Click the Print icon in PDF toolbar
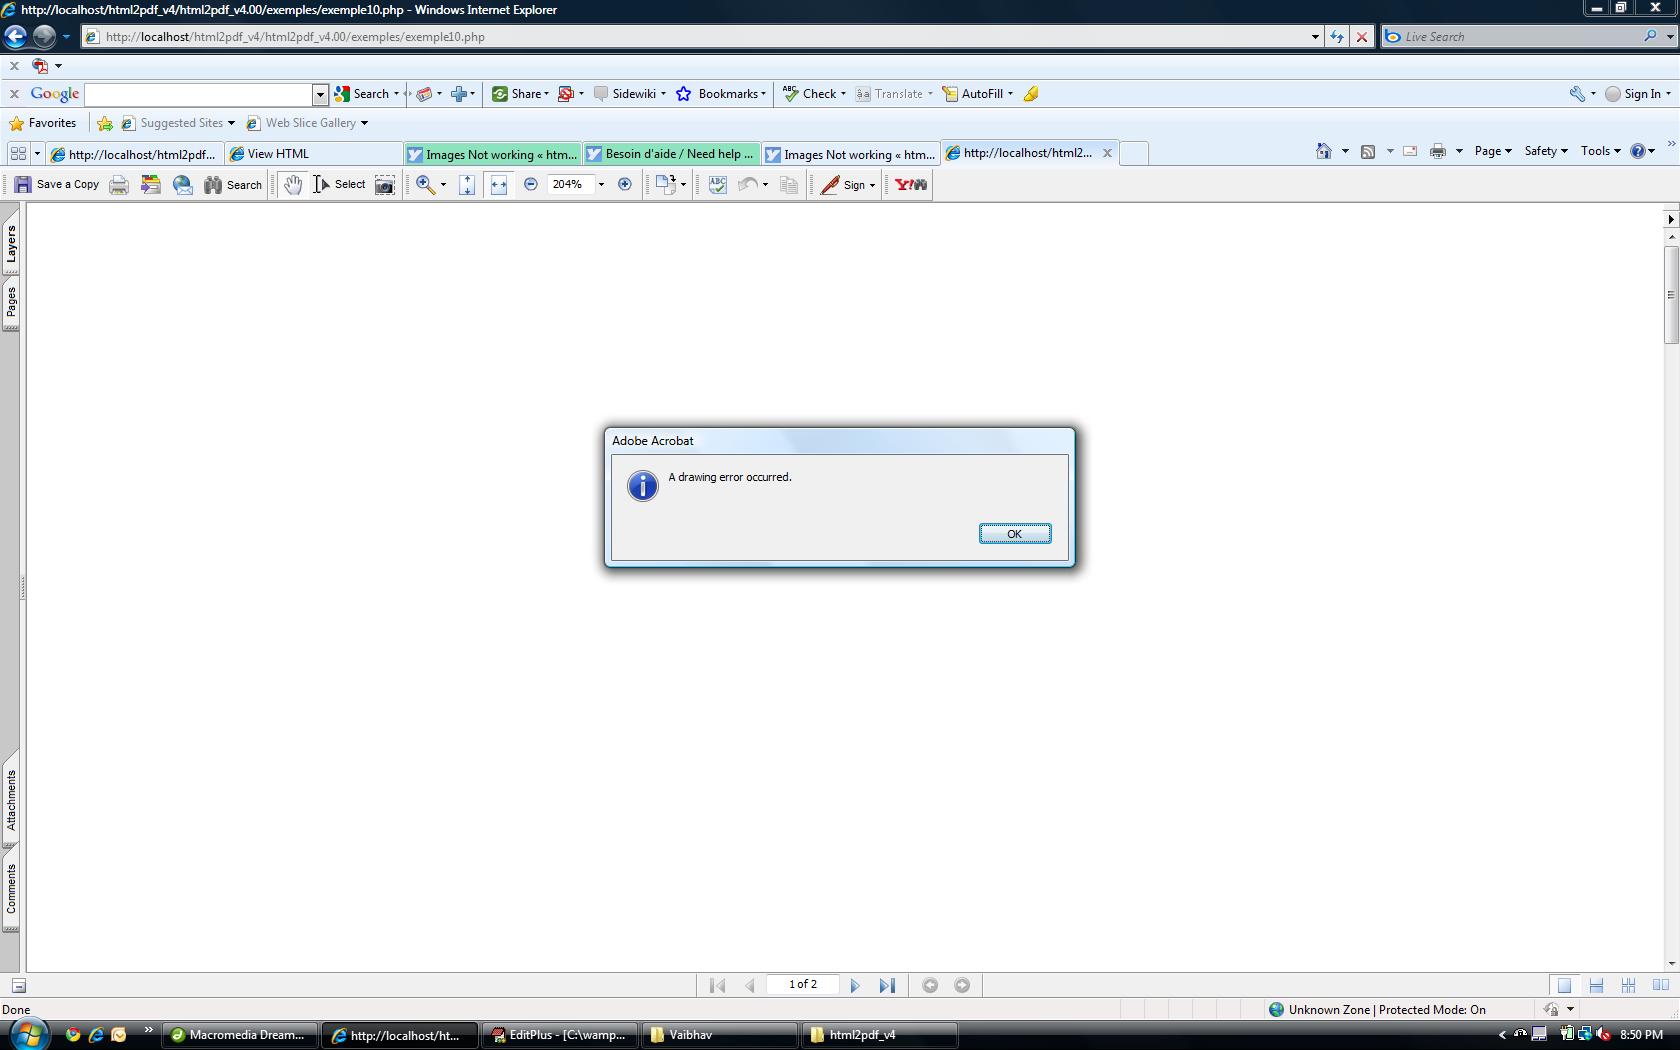The width and height of the screenshot is (1680, 1050). tap(119, 185)
